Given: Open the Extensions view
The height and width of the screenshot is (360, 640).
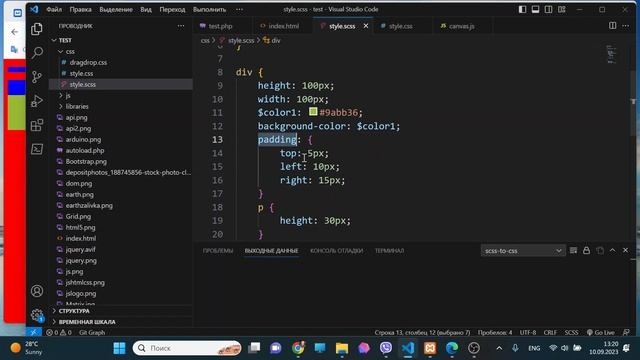Looking at the screenshot, I should pos(37,125).
